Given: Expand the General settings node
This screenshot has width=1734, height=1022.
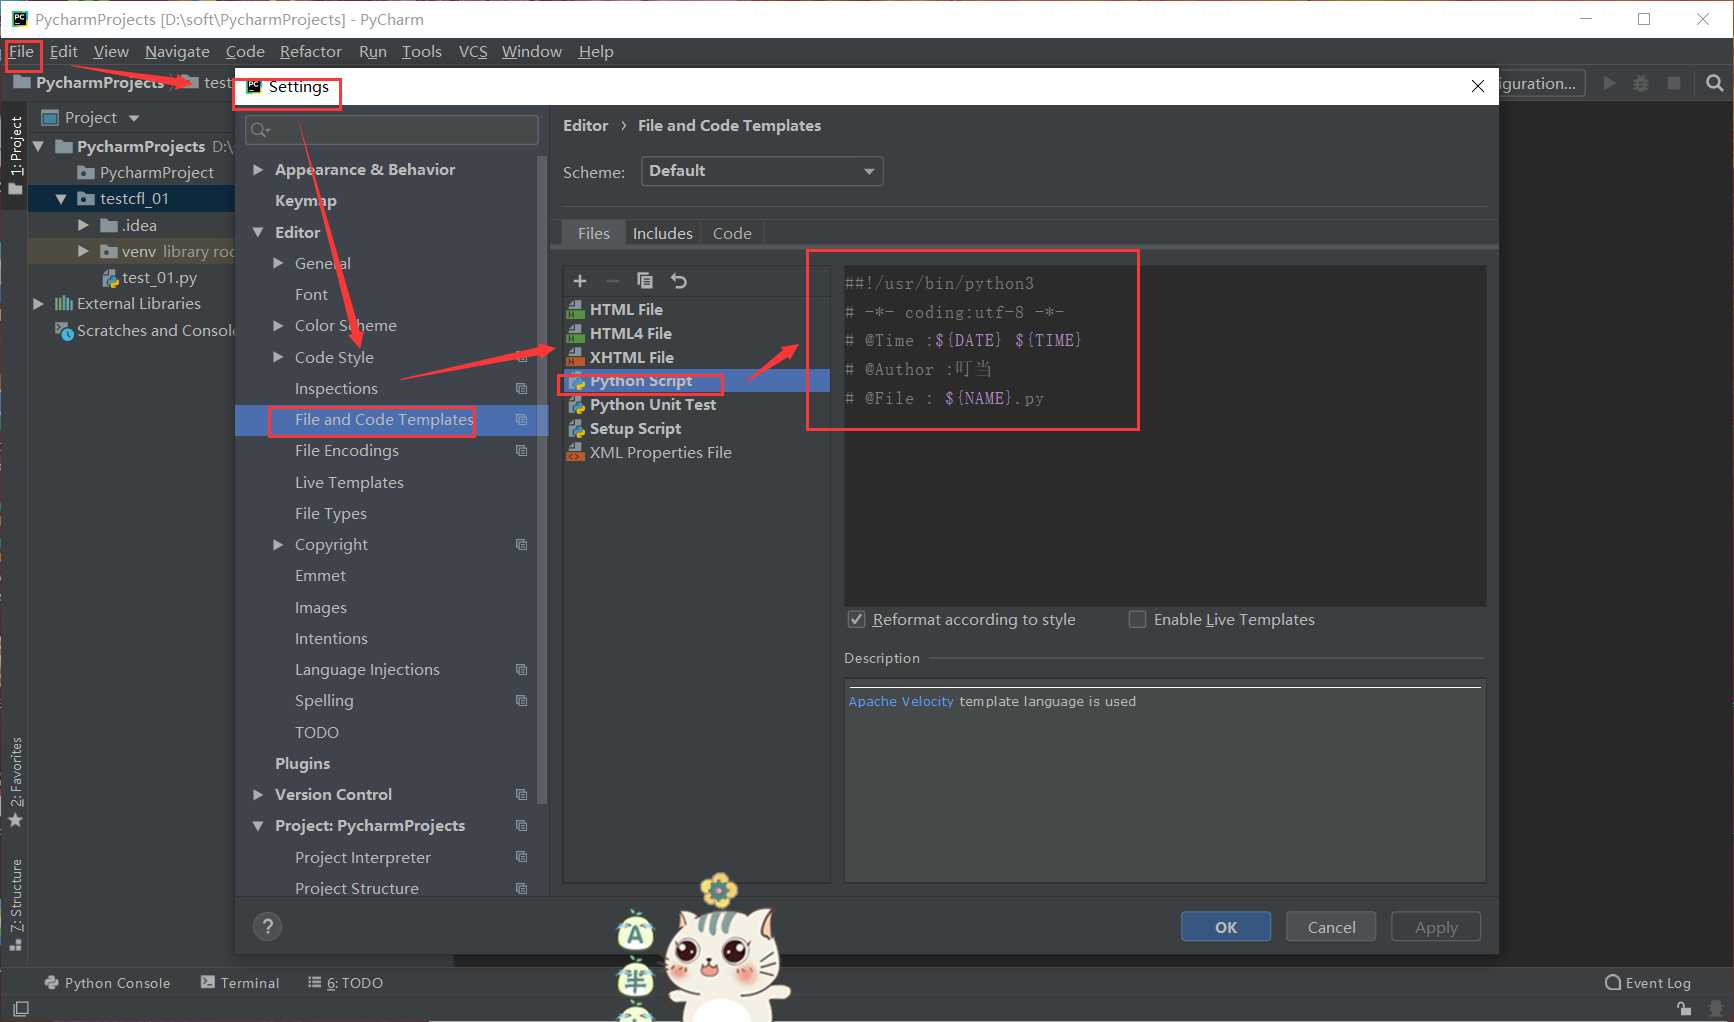Looking at the screenshot, I should click(x=278, y=263).
